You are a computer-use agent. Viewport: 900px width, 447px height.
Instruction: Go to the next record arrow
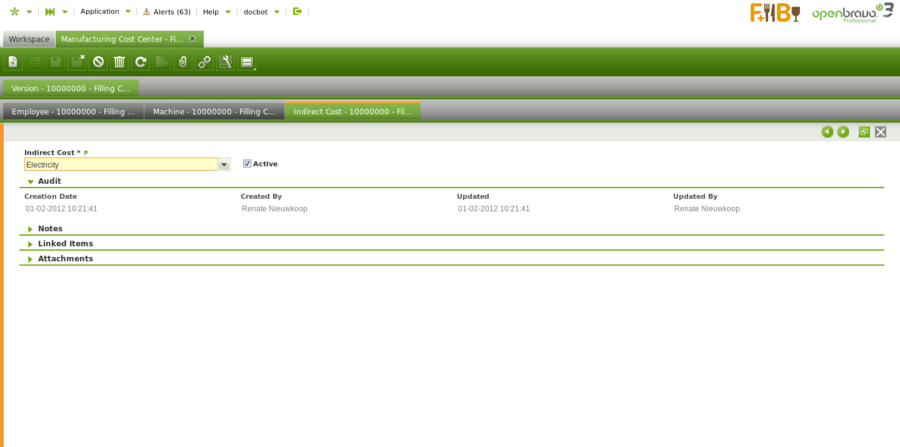click(x=843, y=132)
